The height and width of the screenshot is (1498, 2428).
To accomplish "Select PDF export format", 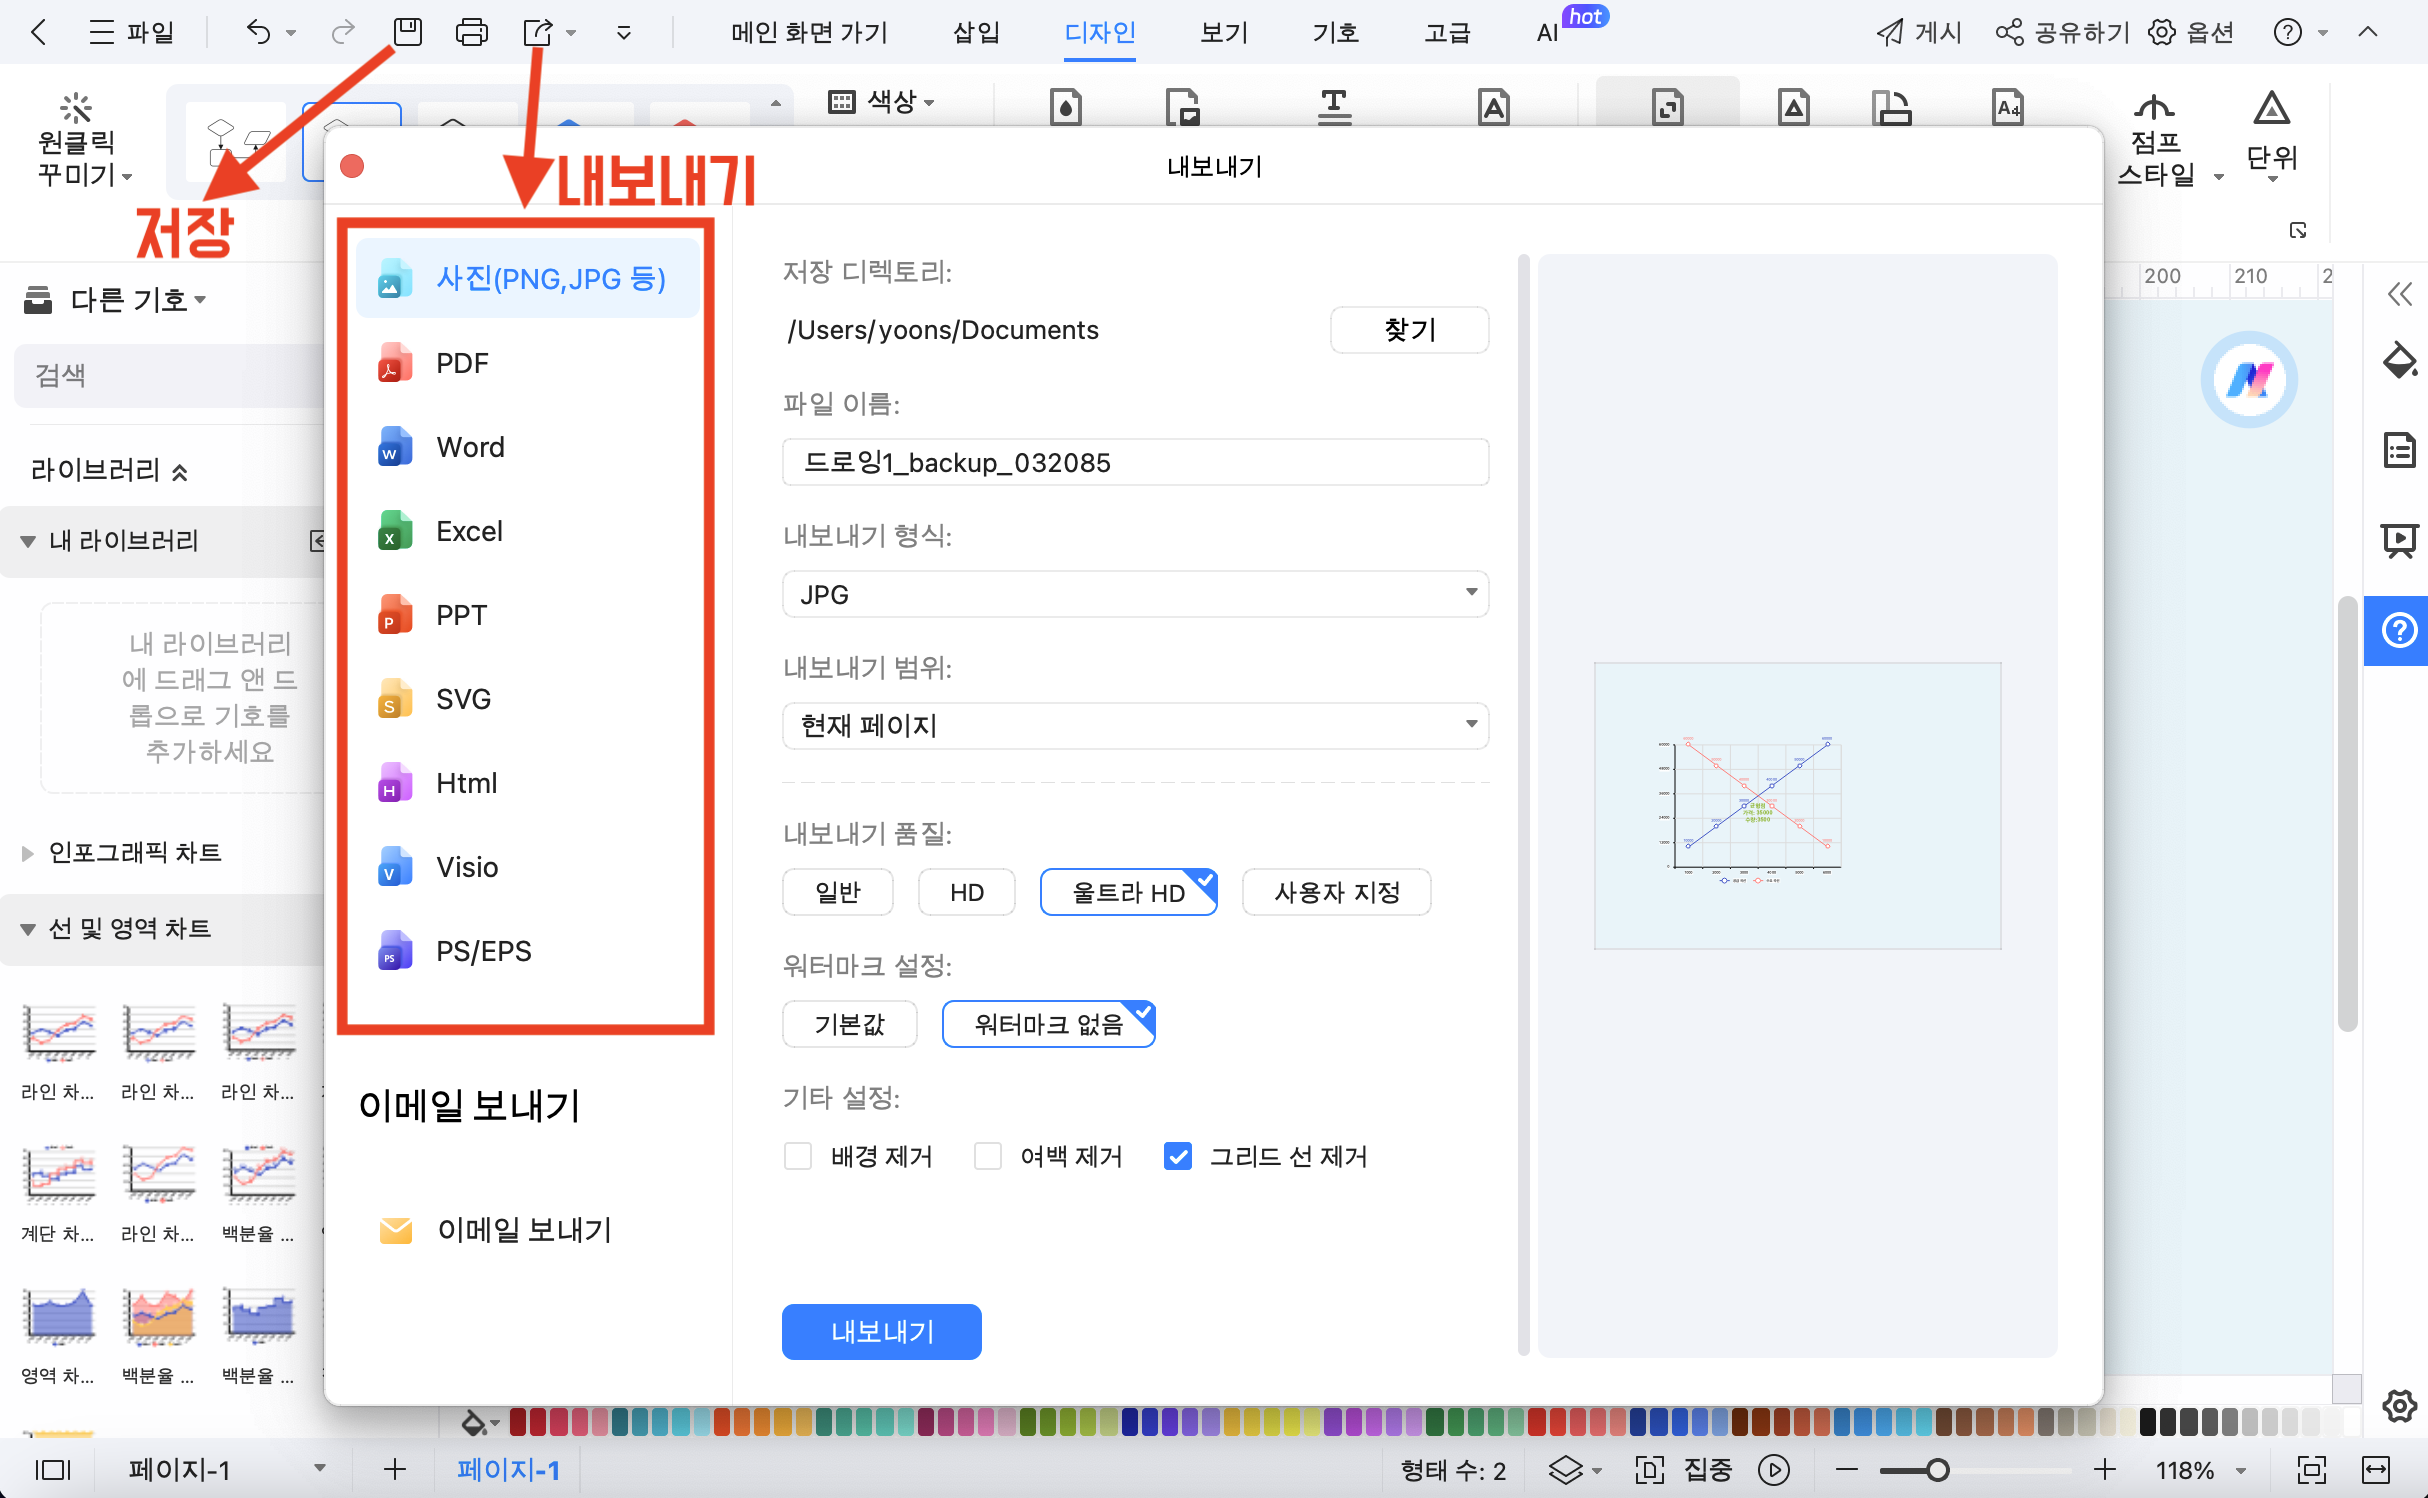I will 461,362.
